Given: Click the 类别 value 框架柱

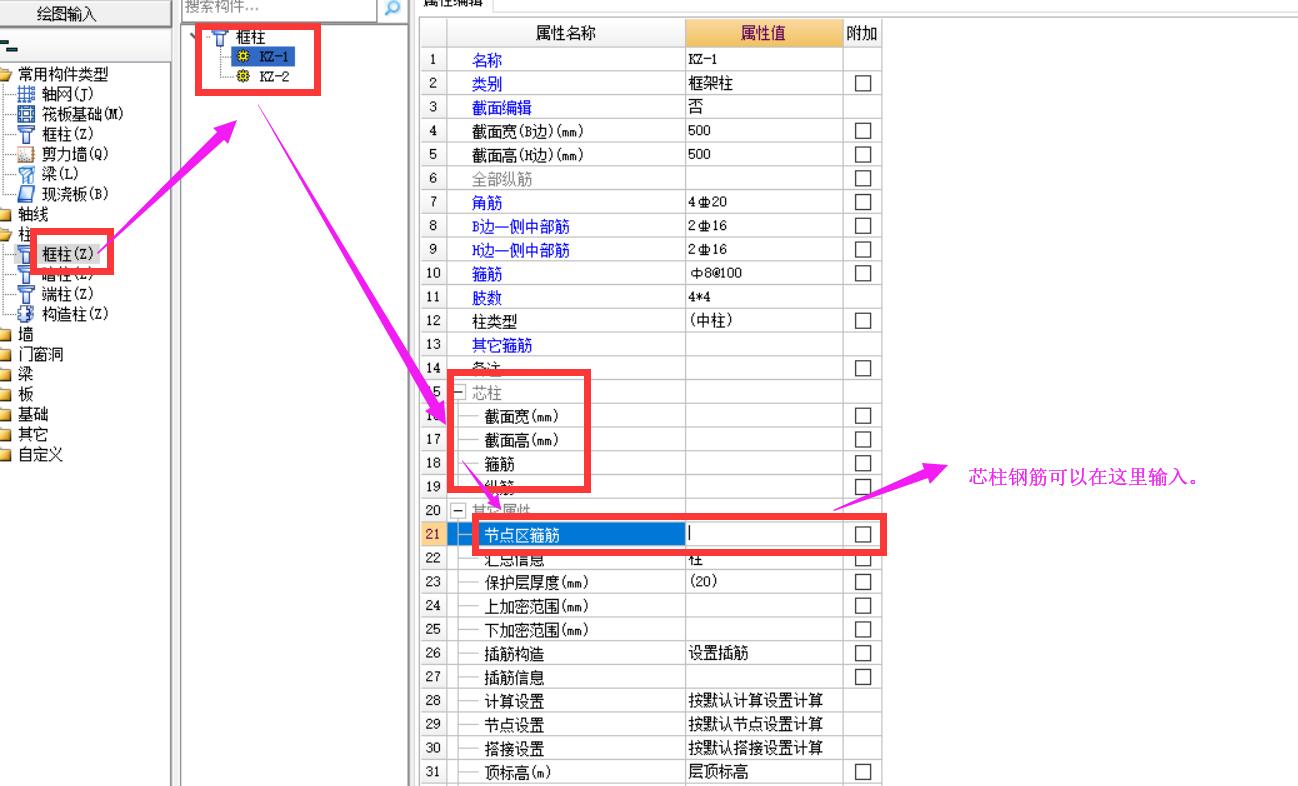Looking at the screenshot, I should tap(764, 83).
